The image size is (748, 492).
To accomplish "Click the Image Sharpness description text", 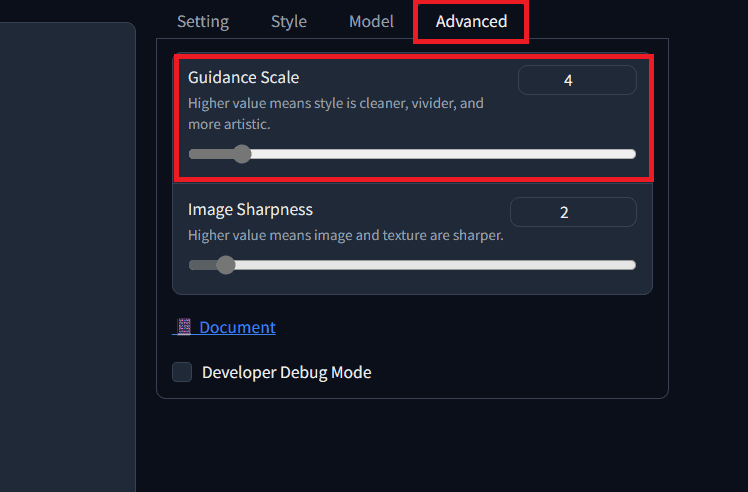I will (x=345, y=236).
